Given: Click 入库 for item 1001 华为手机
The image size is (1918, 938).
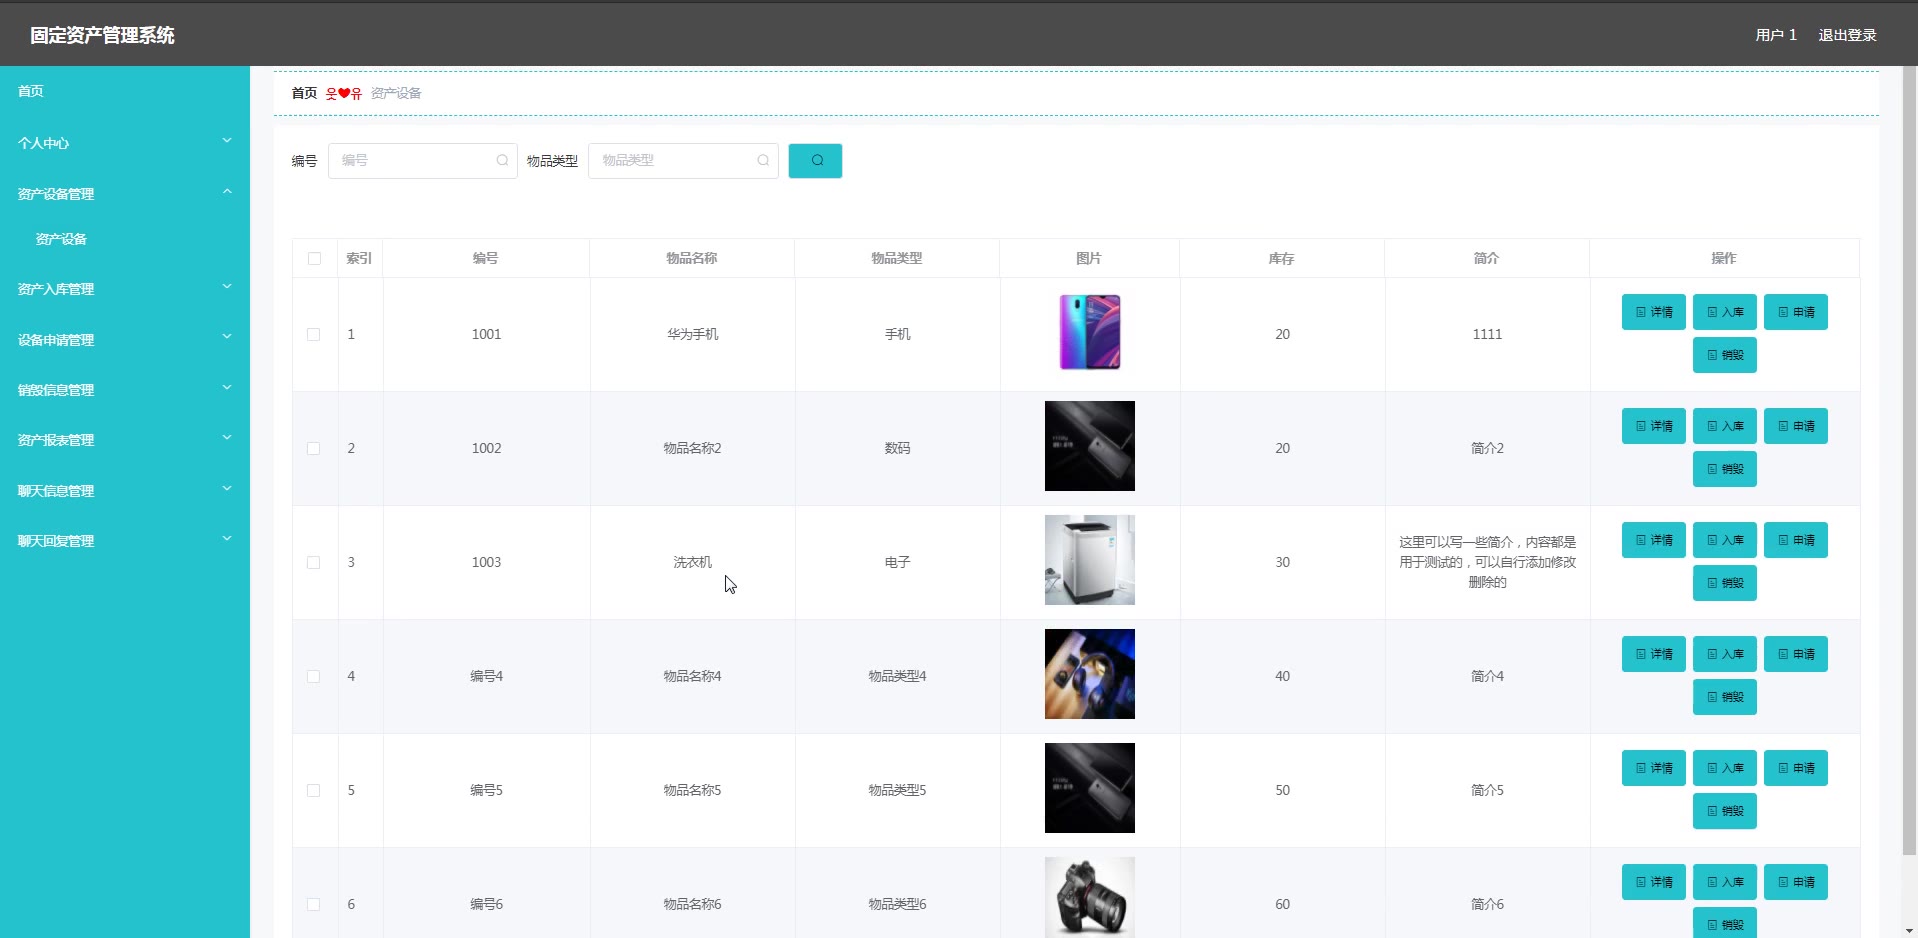Looking at the screenshot, I should coord(1725,312).
